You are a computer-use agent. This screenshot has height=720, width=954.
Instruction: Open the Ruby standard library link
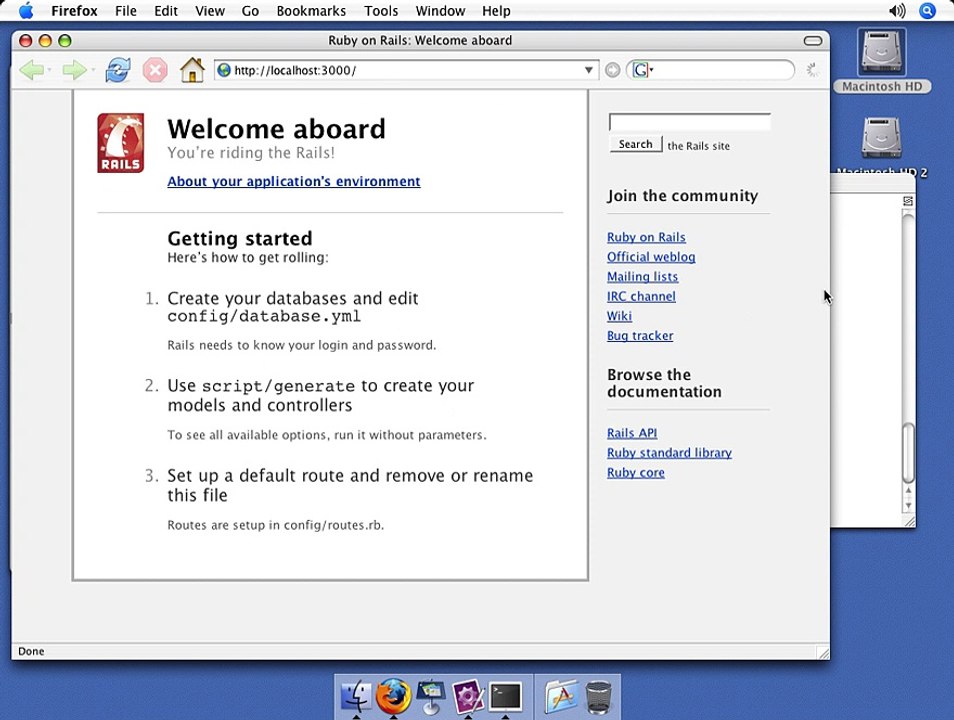tap(669, 453)
